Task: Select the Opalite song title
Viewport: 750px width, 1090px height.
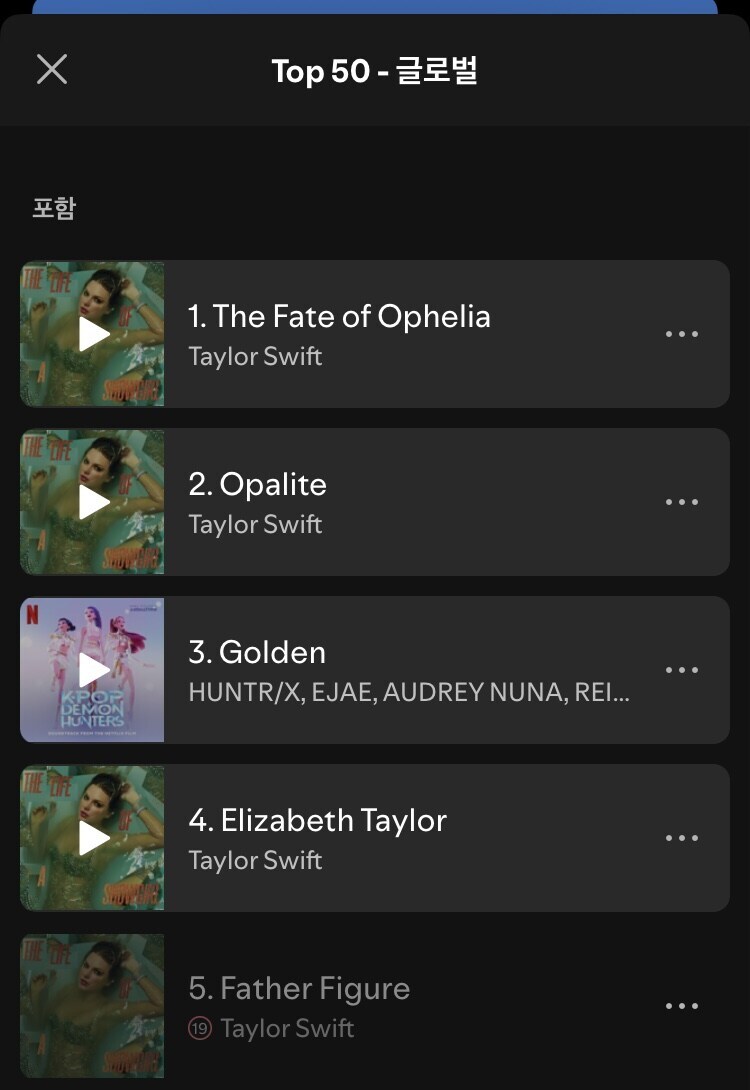Action: [x=257, y=485]
